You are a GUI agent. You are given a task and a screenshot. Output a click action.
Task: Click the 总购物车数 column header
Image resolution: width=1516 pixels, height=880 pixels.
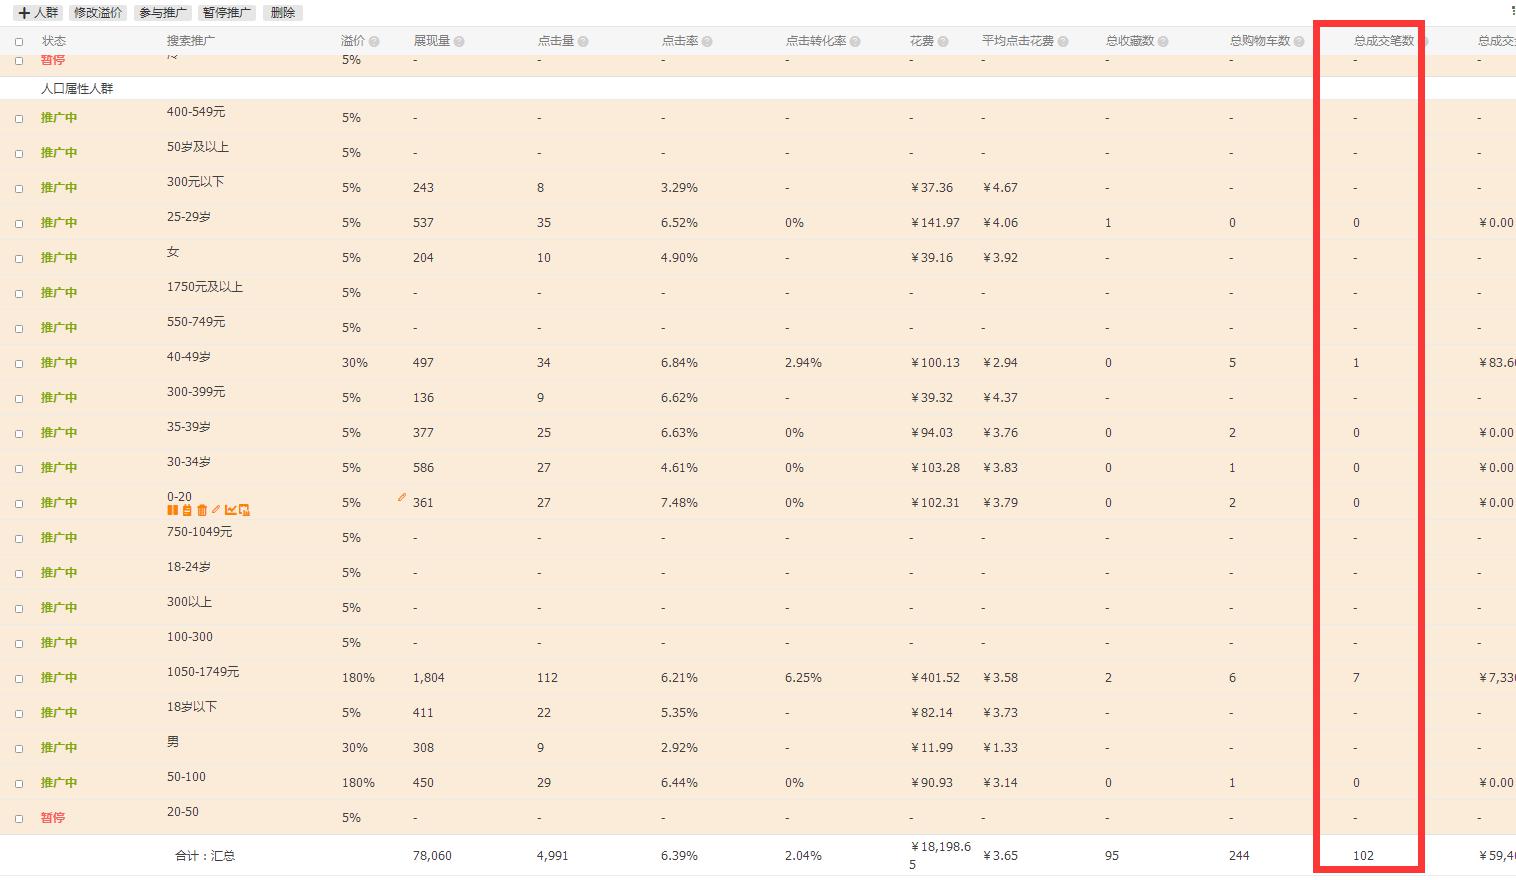tap(1260, 41)
